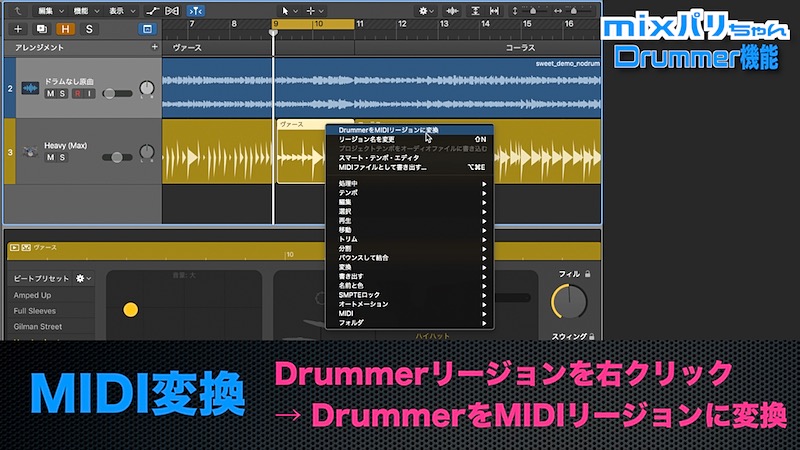Open the 編集 edit menu
Image resolution: width=800 pixels, height=450 pixels.
click(51, 11)
